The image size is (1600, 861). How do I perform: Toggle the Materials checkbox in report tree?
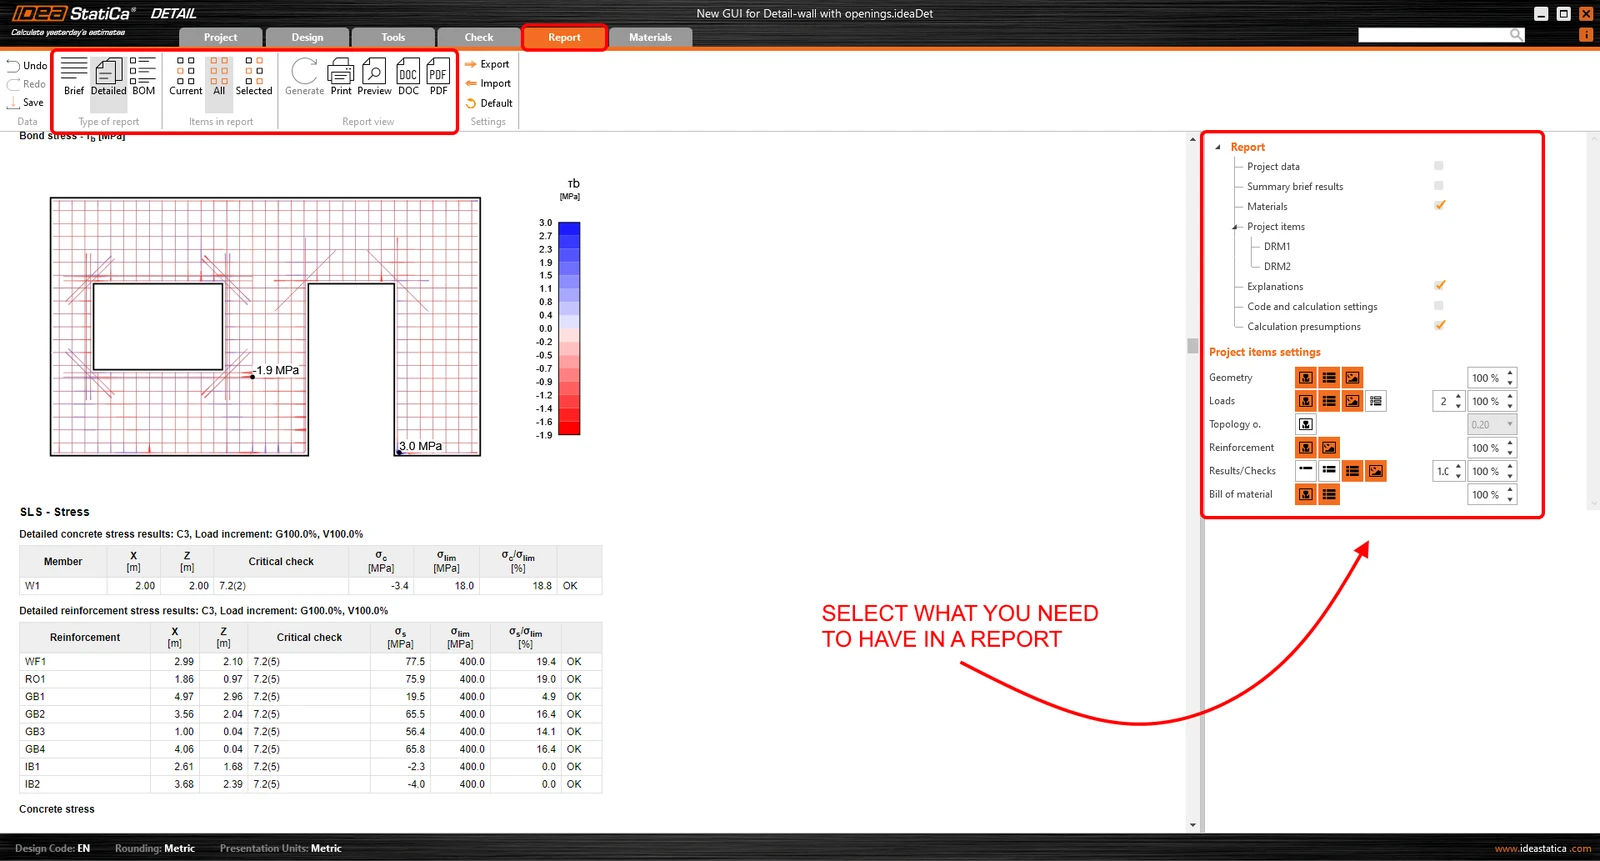pyautogui.click(x=1440, y=206)
